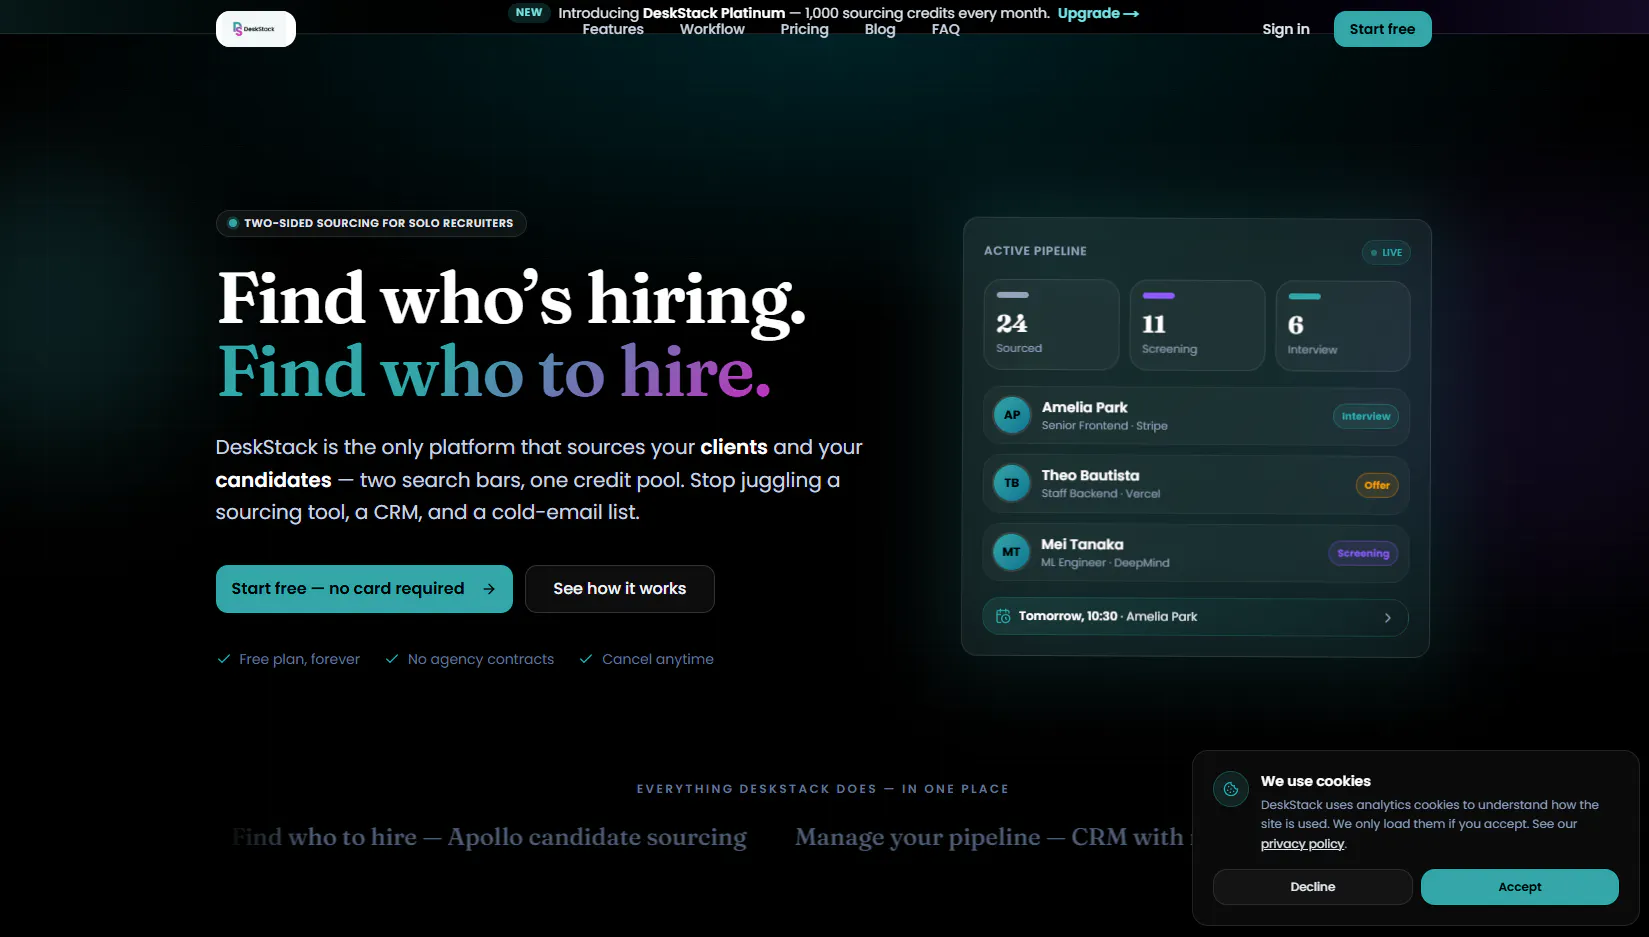Go to the Pricing page
The image size is (1649, 937).
tap(804, 29)
